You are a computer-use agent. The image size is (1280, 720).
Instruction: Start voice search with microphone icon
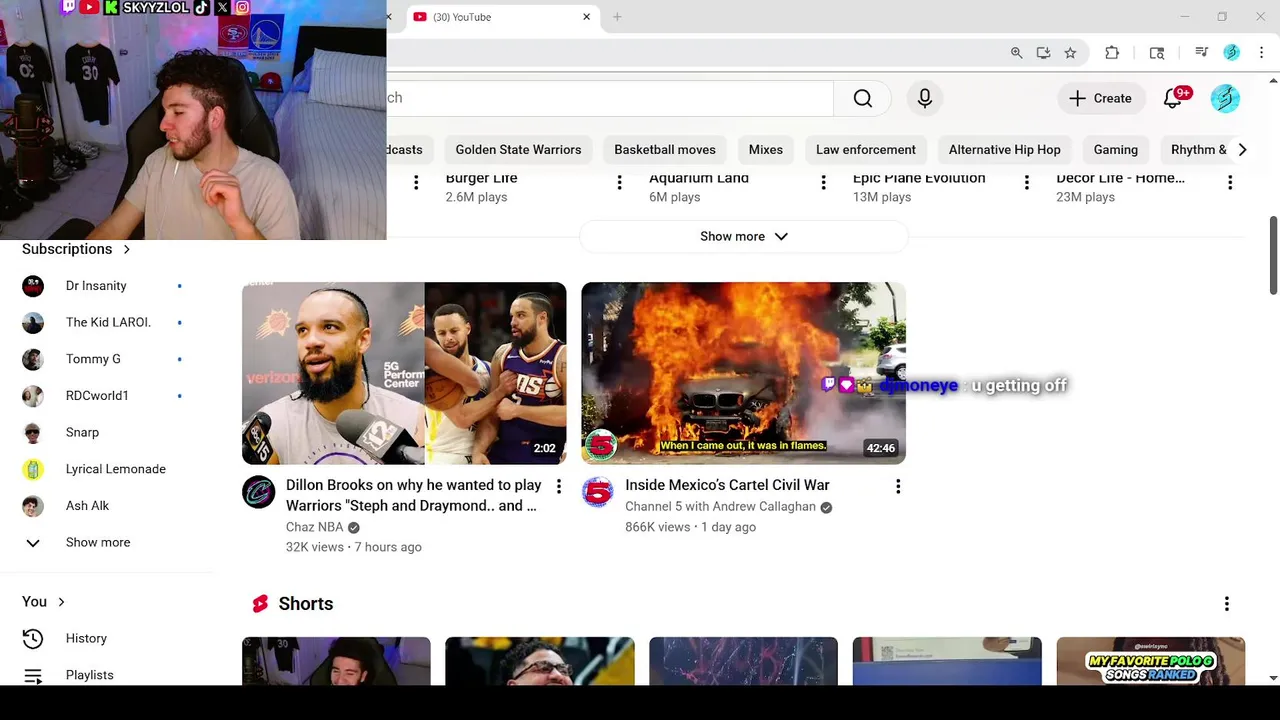925,98
